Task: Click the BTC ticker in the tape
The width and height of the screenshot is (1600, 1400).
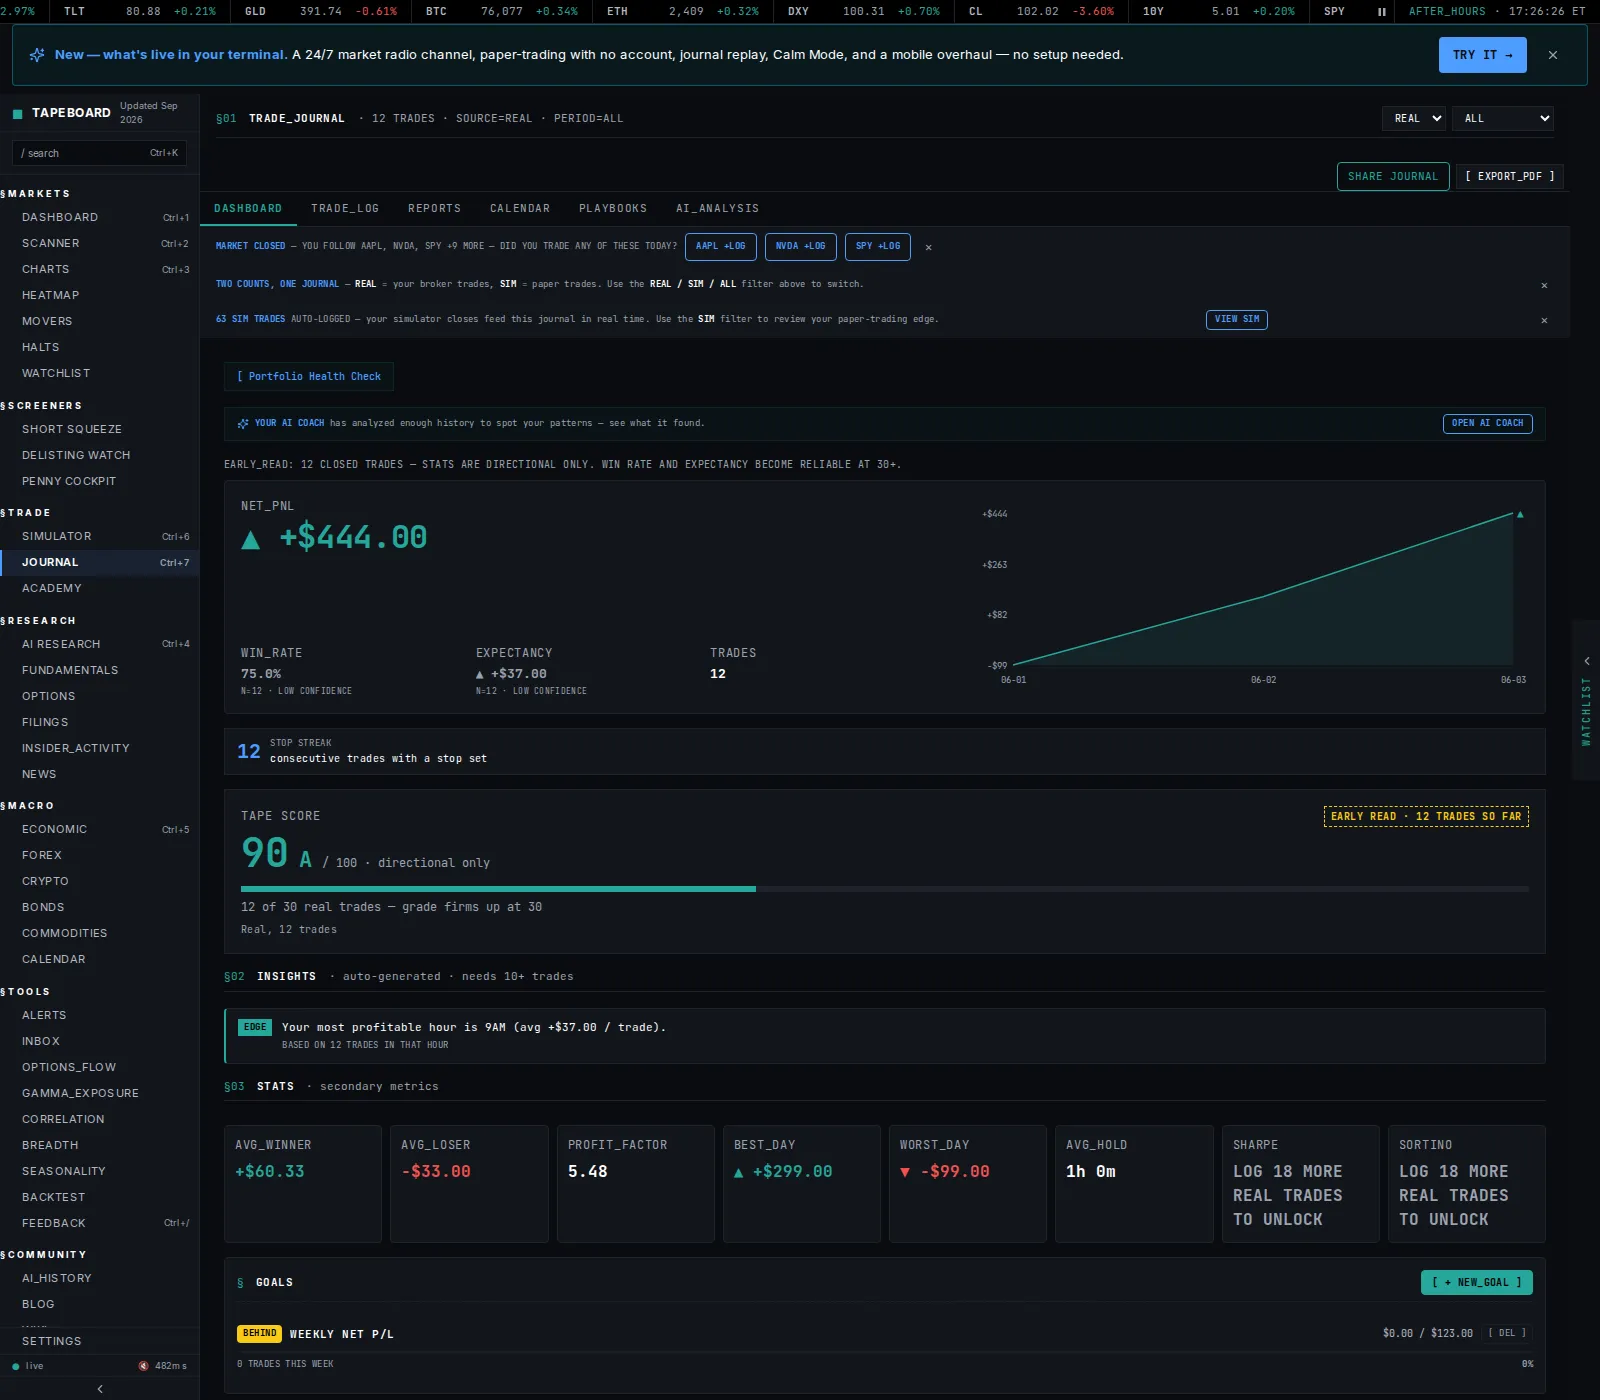Action: (502, 12)
